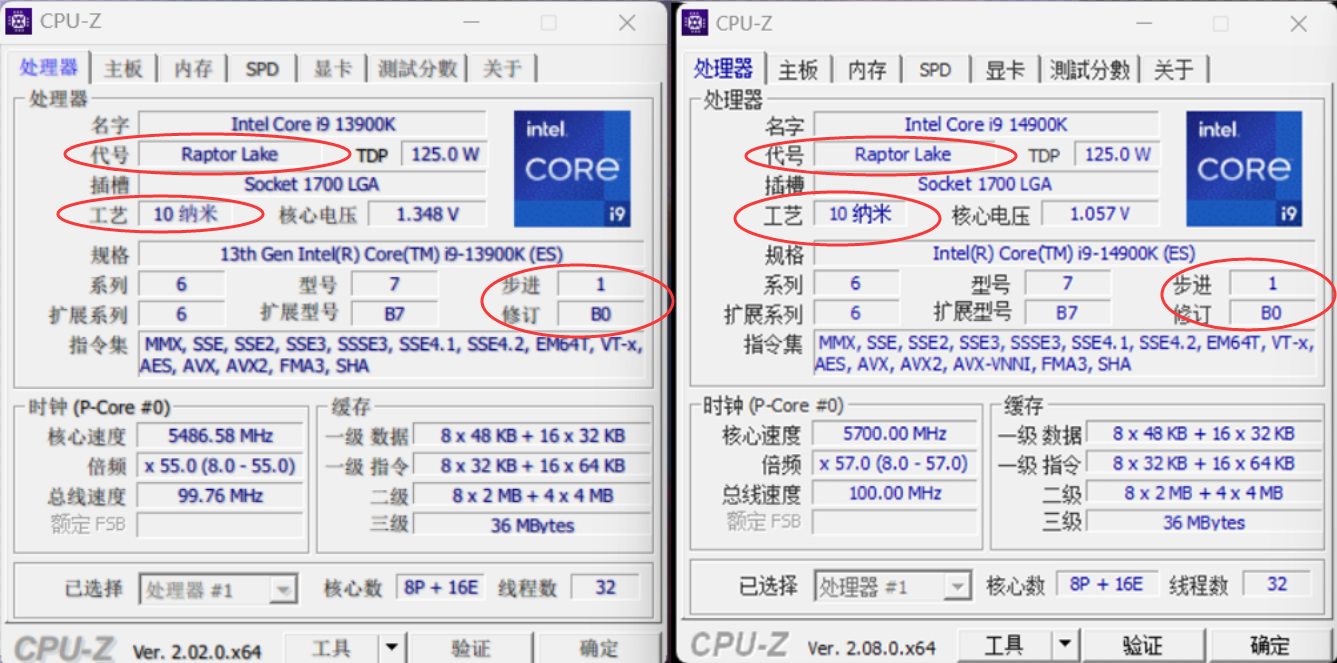
Task: Select the 处理器 tab in the 13900K window
Action: click(49, 67)
